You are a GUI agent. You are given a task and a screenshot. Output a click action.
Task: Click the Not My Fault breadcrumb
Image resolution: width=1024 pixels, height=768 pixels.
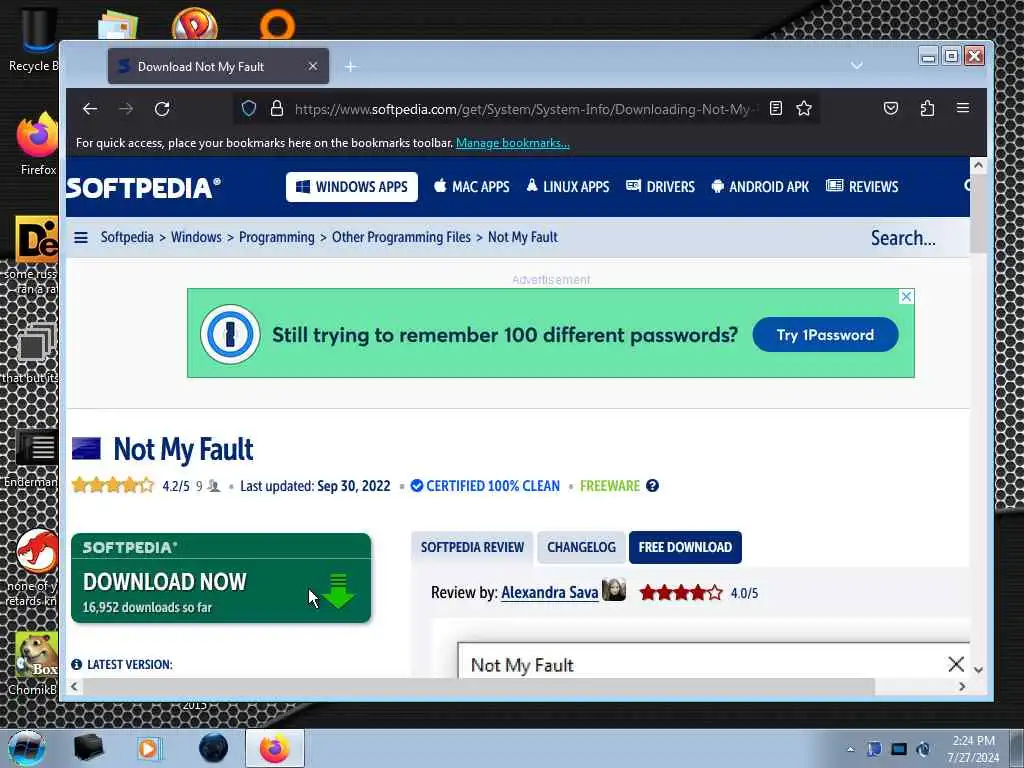pyautogui.click(x=522, y=237)
